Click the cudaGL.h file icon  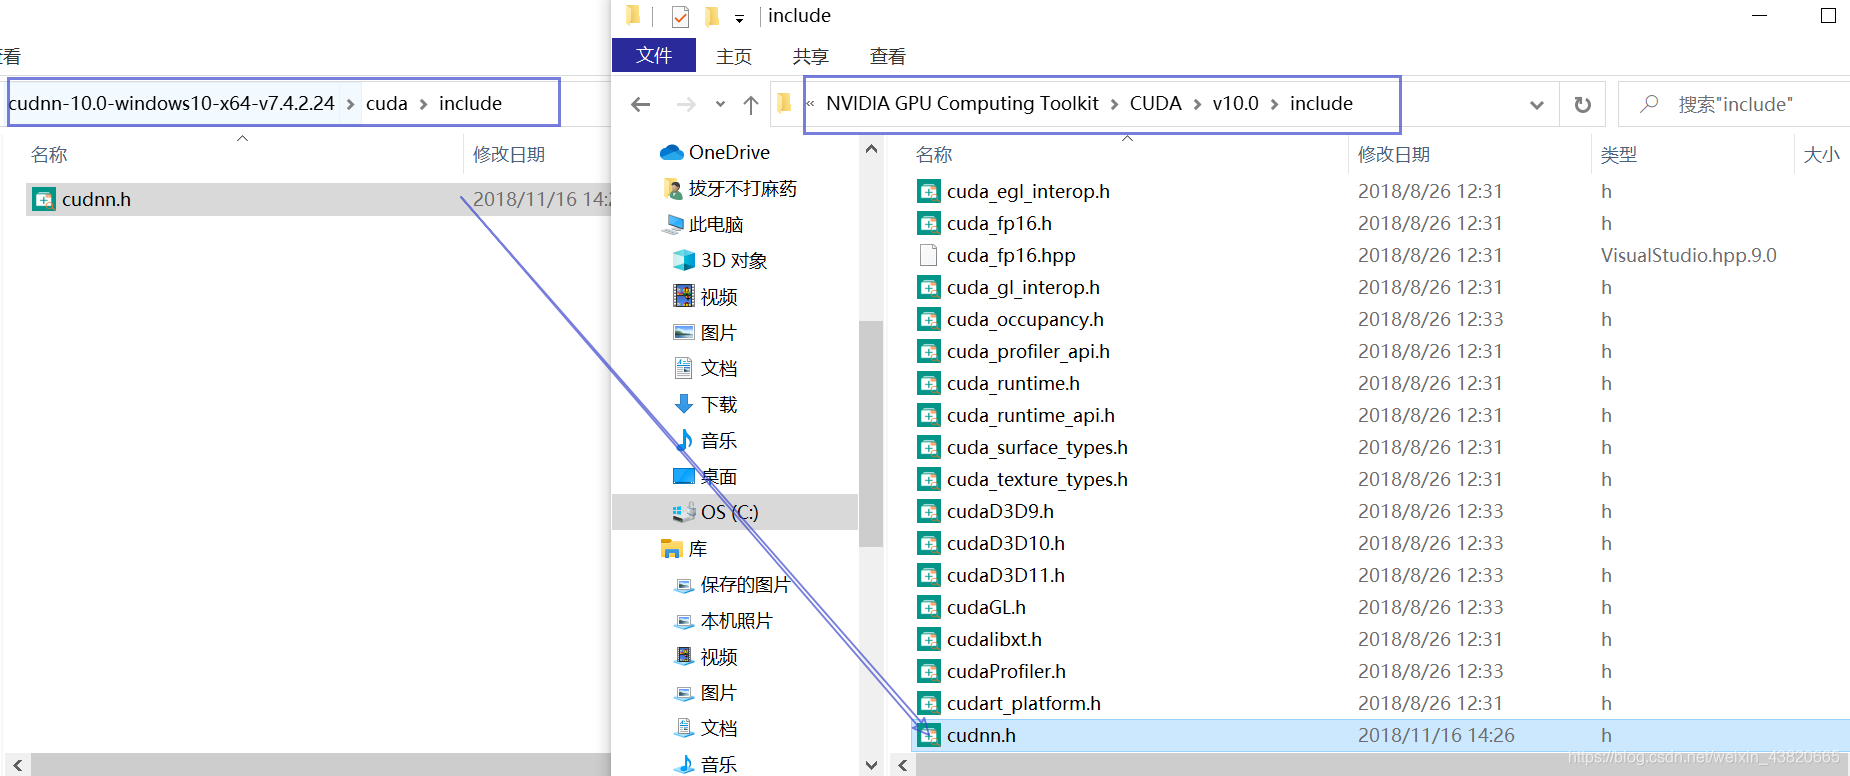[x=928, y=607]
